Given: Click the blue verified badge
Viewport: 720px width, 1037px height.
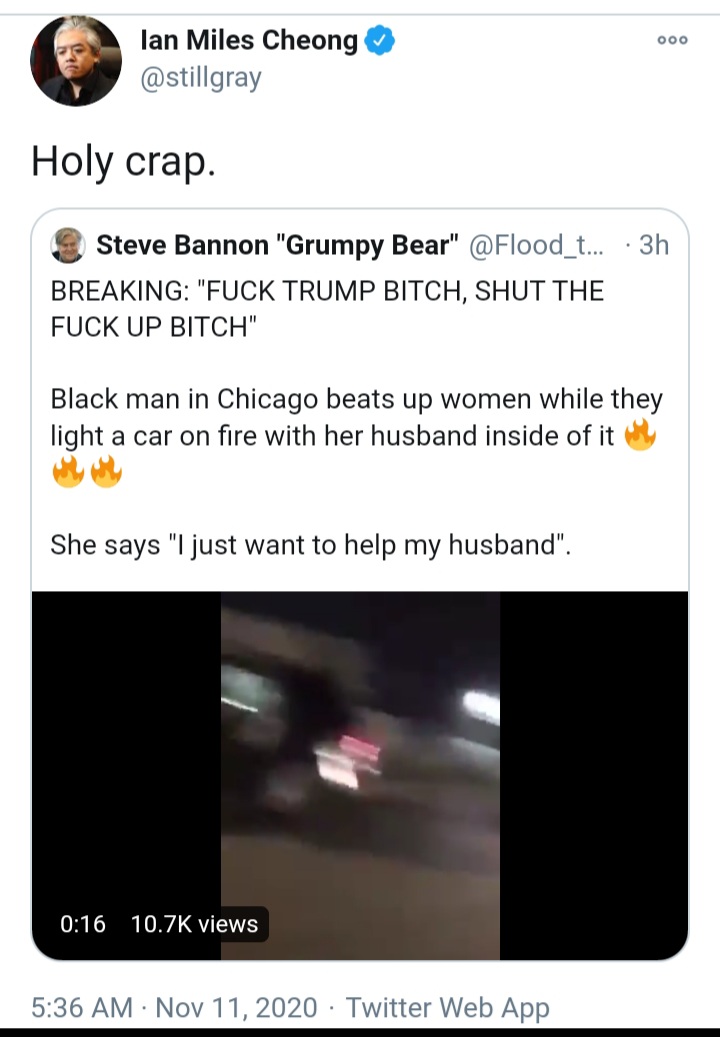Looking at the screenshot, I should (380, 40).
